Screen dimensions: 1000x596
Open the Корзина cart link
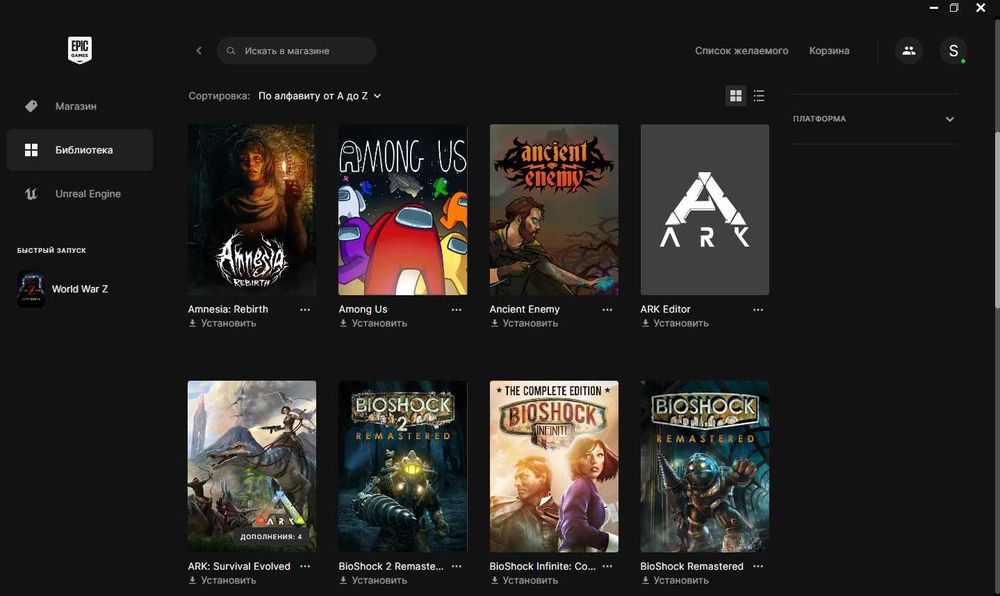coord(828,50)
